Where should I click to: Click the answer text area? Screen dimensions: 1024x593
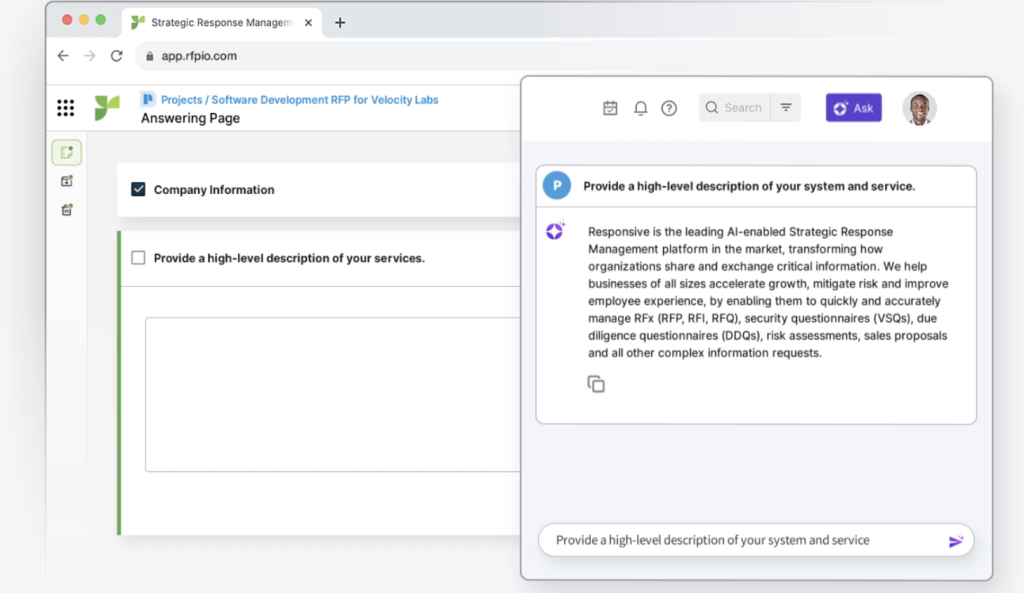coord(332,394)
